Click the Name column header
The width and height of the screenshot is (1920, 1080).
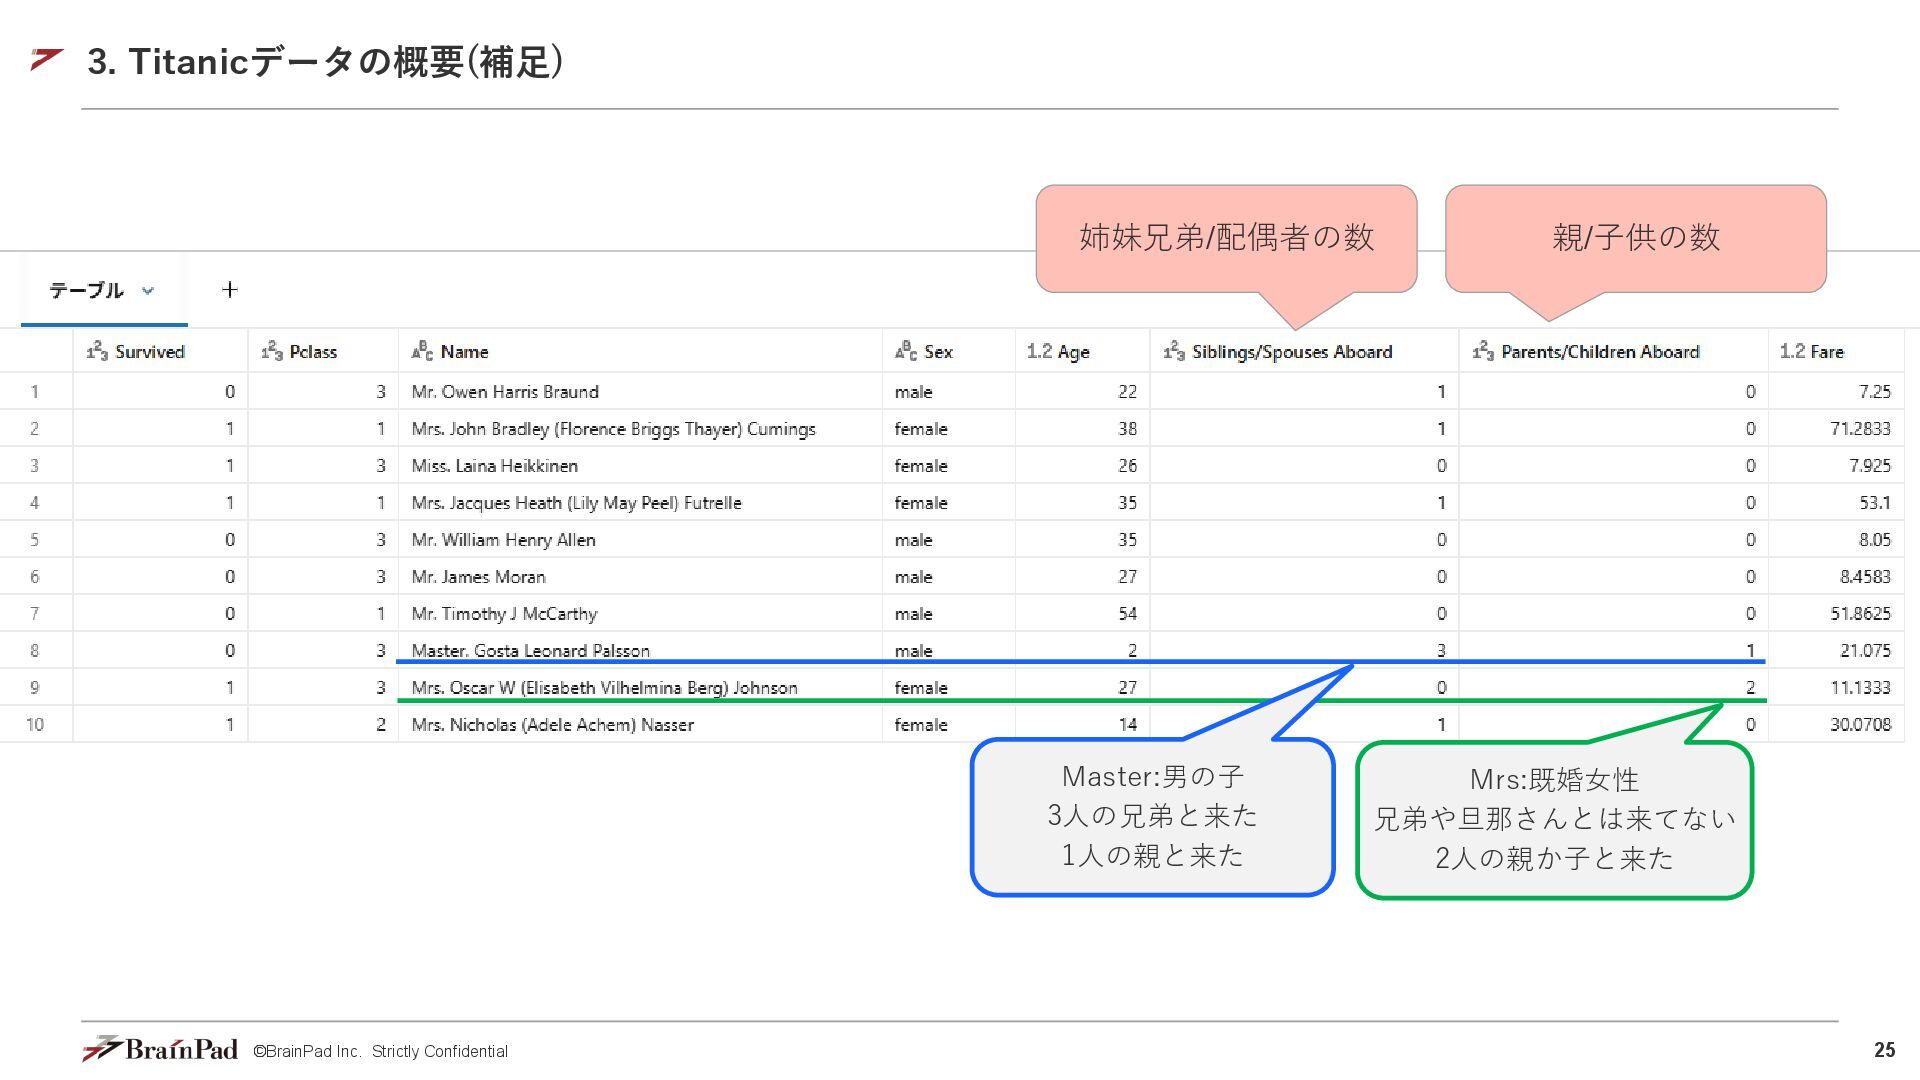[464, 352]
